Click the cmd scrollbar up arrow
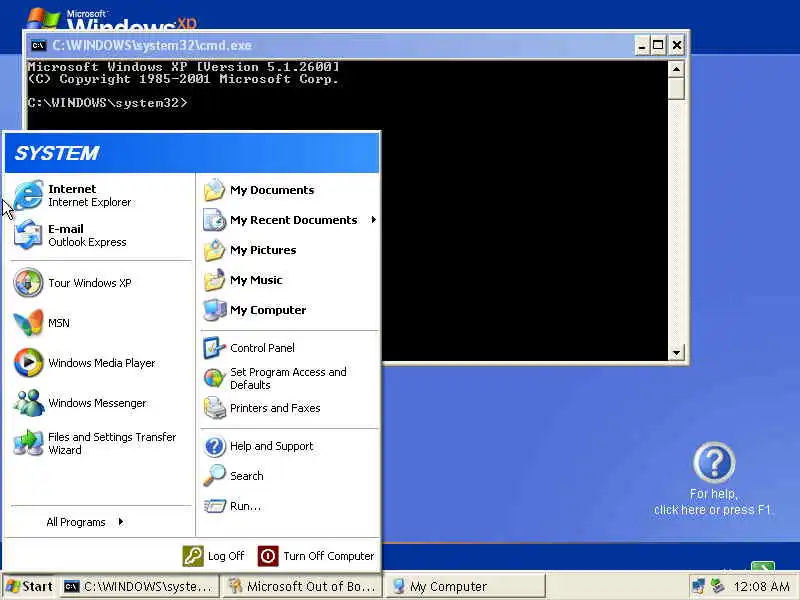This screenshot has height=600, width=800. (x=676, y=68)
